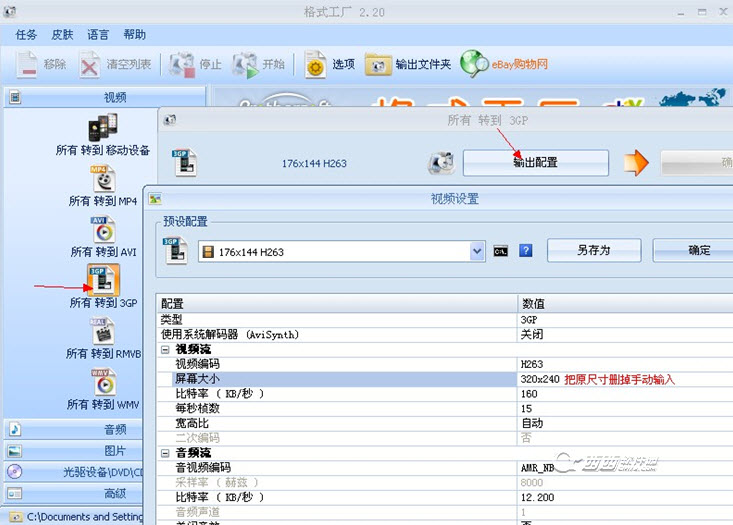Click the music note icon for 音频
733x525 pixels.
click(14, 429)
